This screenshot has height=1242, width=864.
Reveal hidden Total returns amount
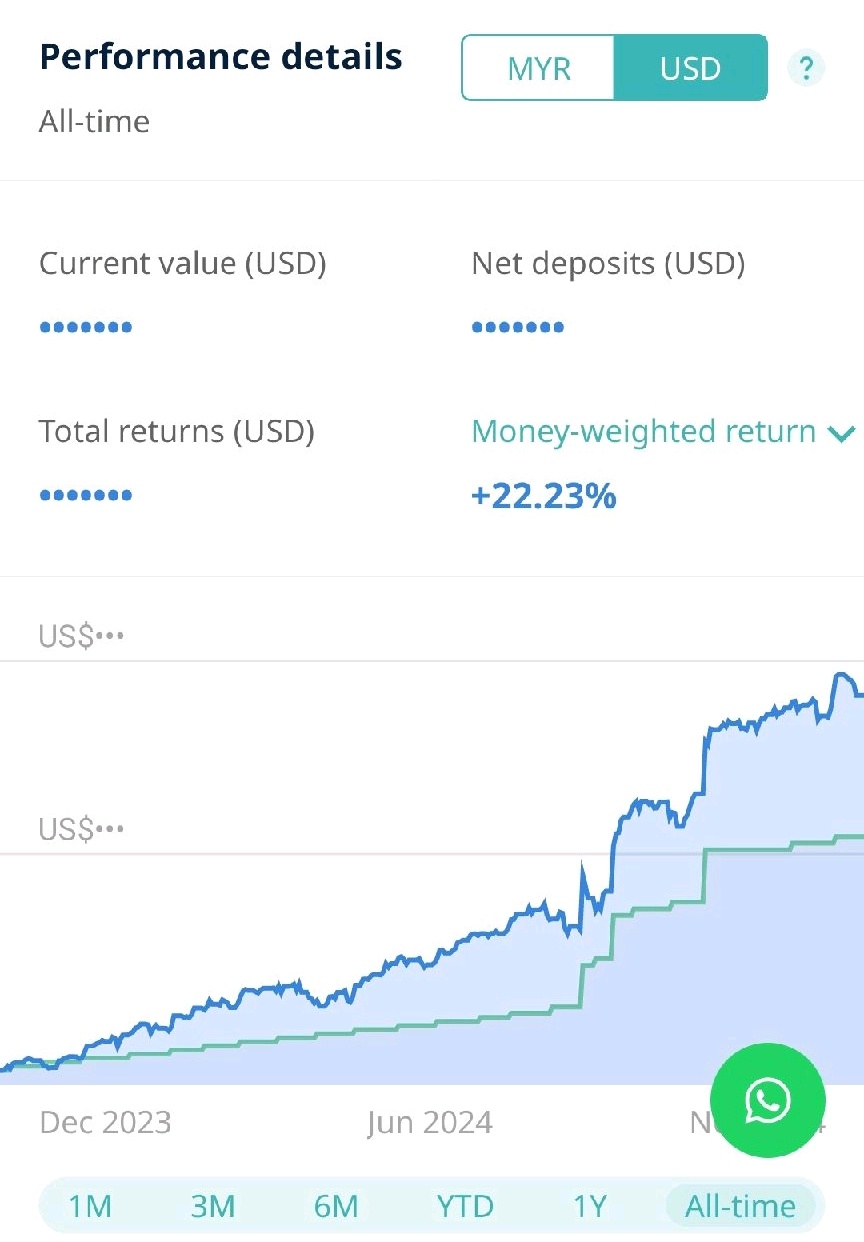point(86,495)
